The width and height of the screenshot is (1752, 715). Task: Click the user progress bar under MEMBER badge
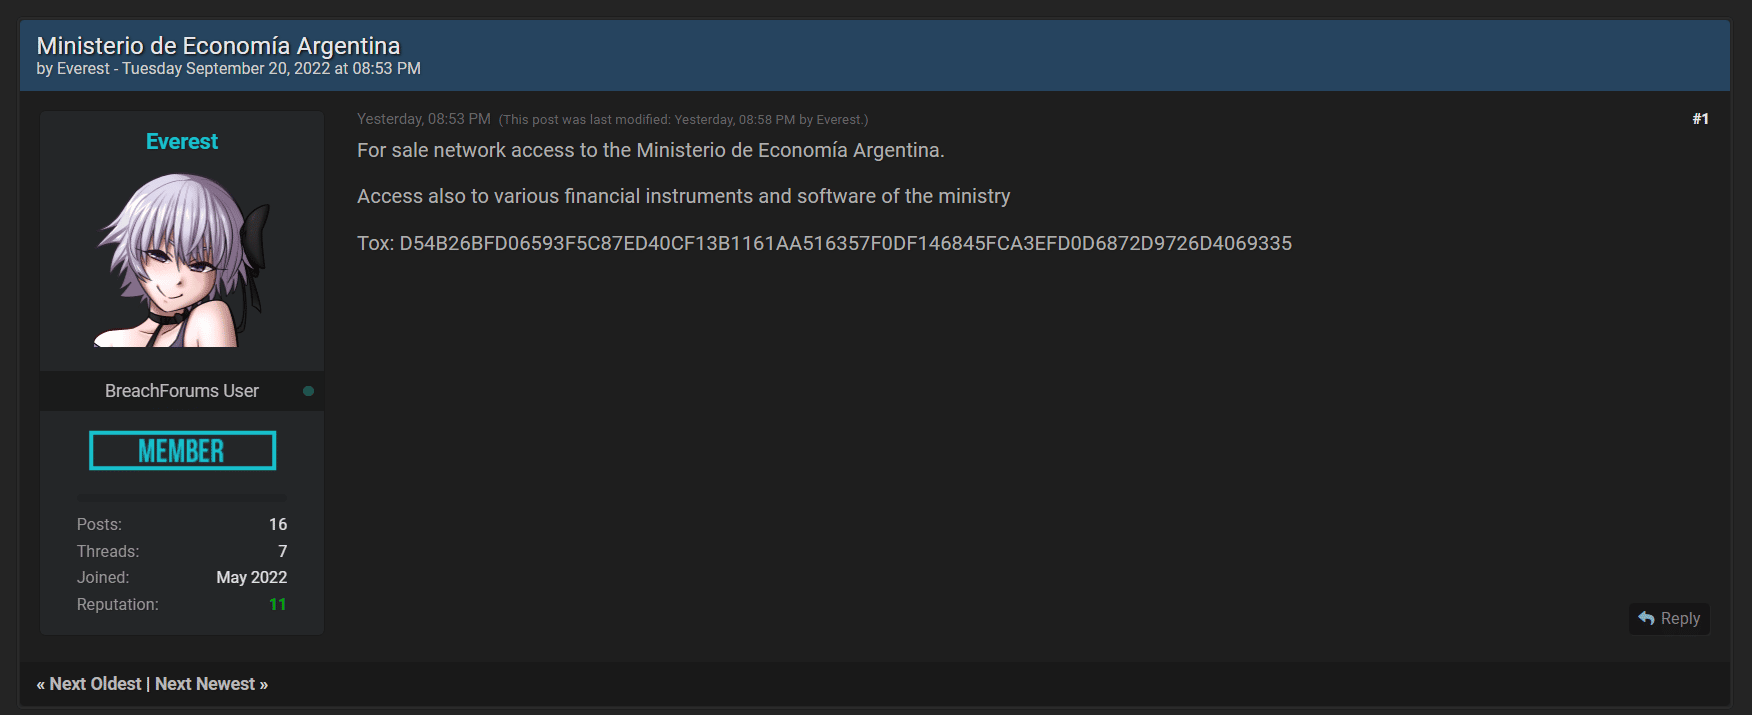pos(182,497)
